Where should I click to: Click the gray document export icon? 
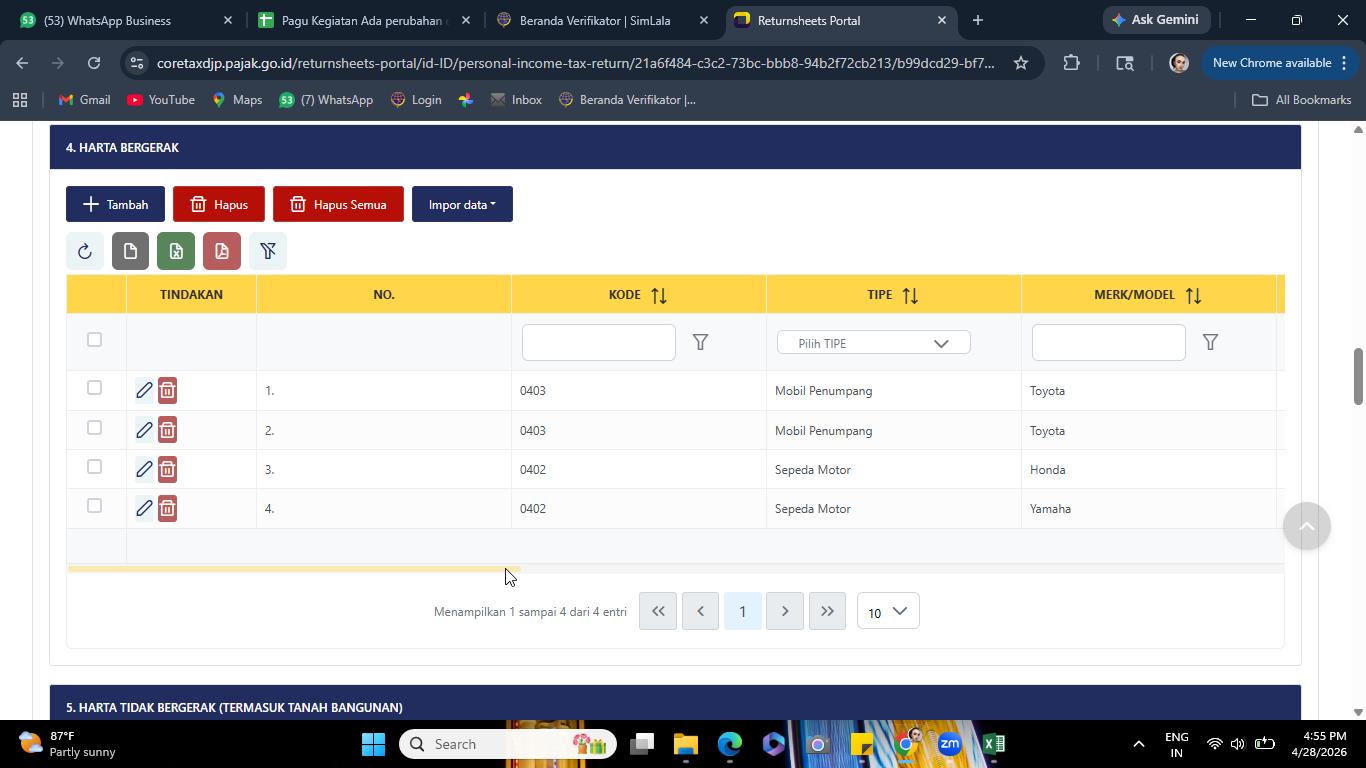[130, 251]
